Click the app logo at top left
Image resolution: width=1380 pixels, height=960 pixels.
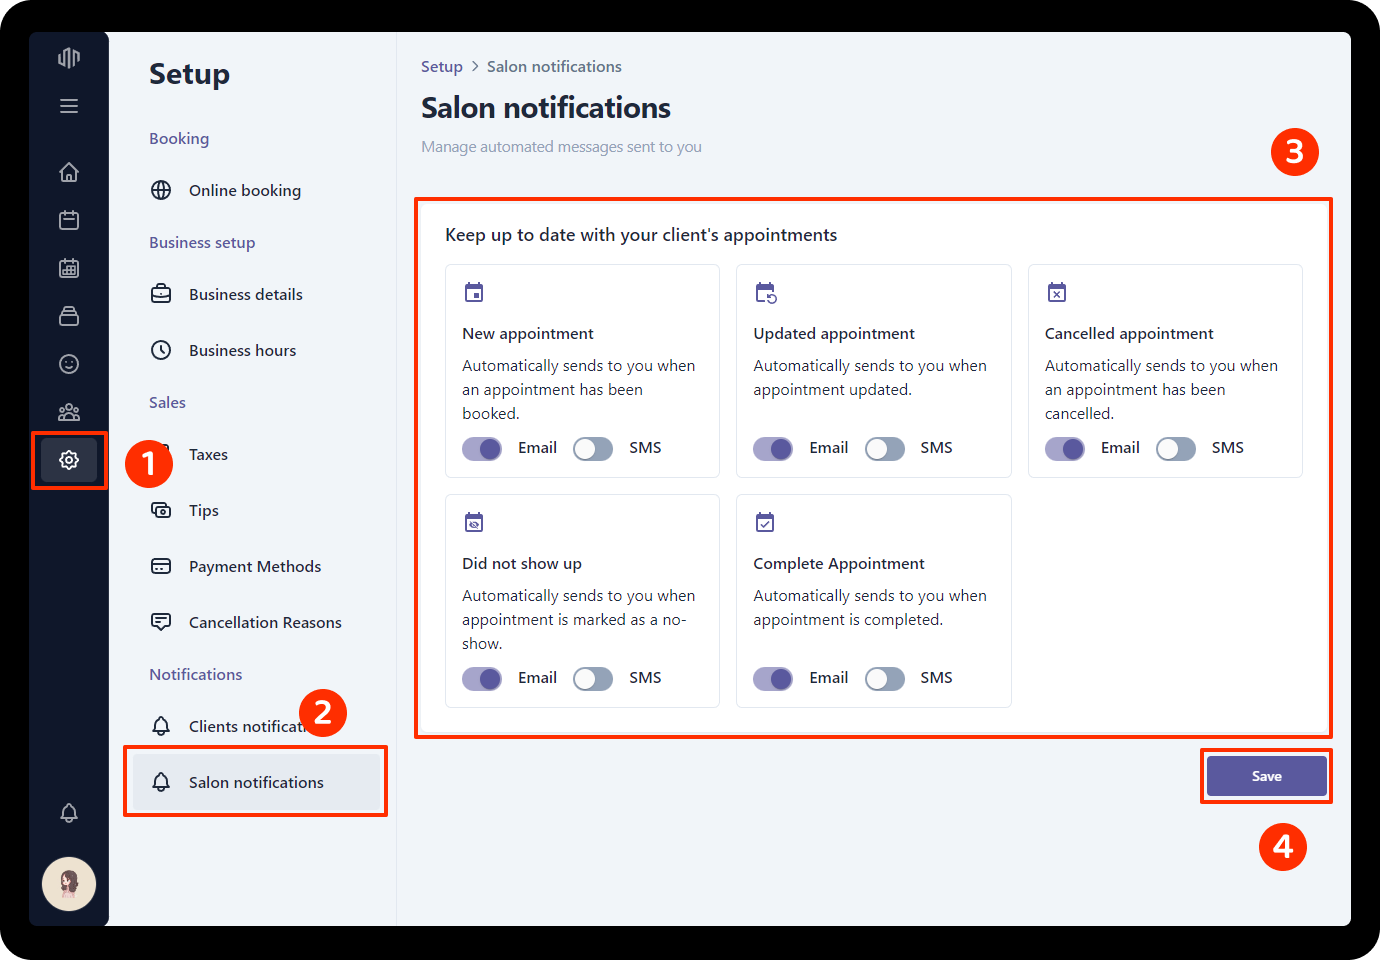click(x=69, y=58)
